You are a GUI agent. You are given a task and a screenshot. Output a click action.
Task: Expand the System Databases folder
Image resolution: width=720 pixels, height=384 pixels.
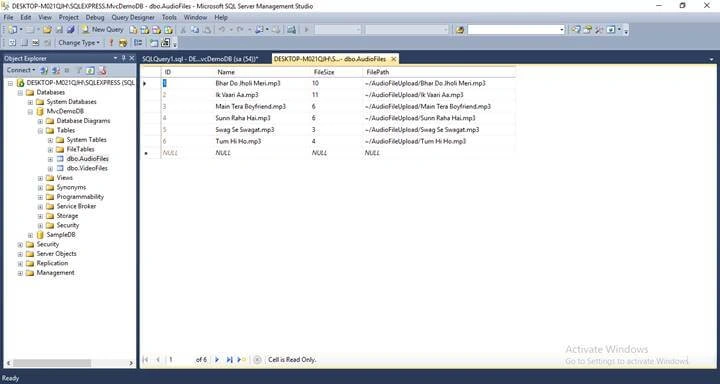point(30,102)
